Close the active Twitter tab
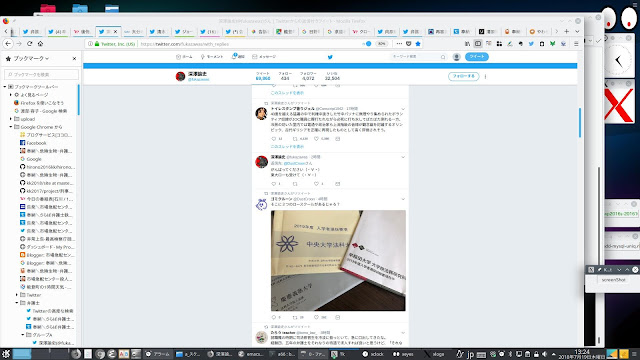This screenshot has height=360, width=640. coord(116,31)
